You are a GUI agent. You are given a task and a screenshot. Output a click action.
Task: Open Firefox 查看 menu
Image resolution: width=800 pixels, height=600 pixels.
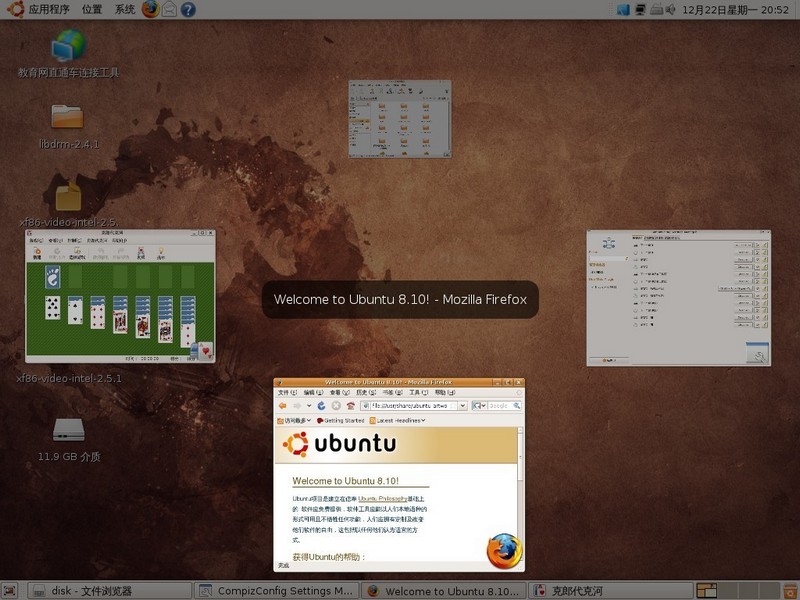(339, 392)
